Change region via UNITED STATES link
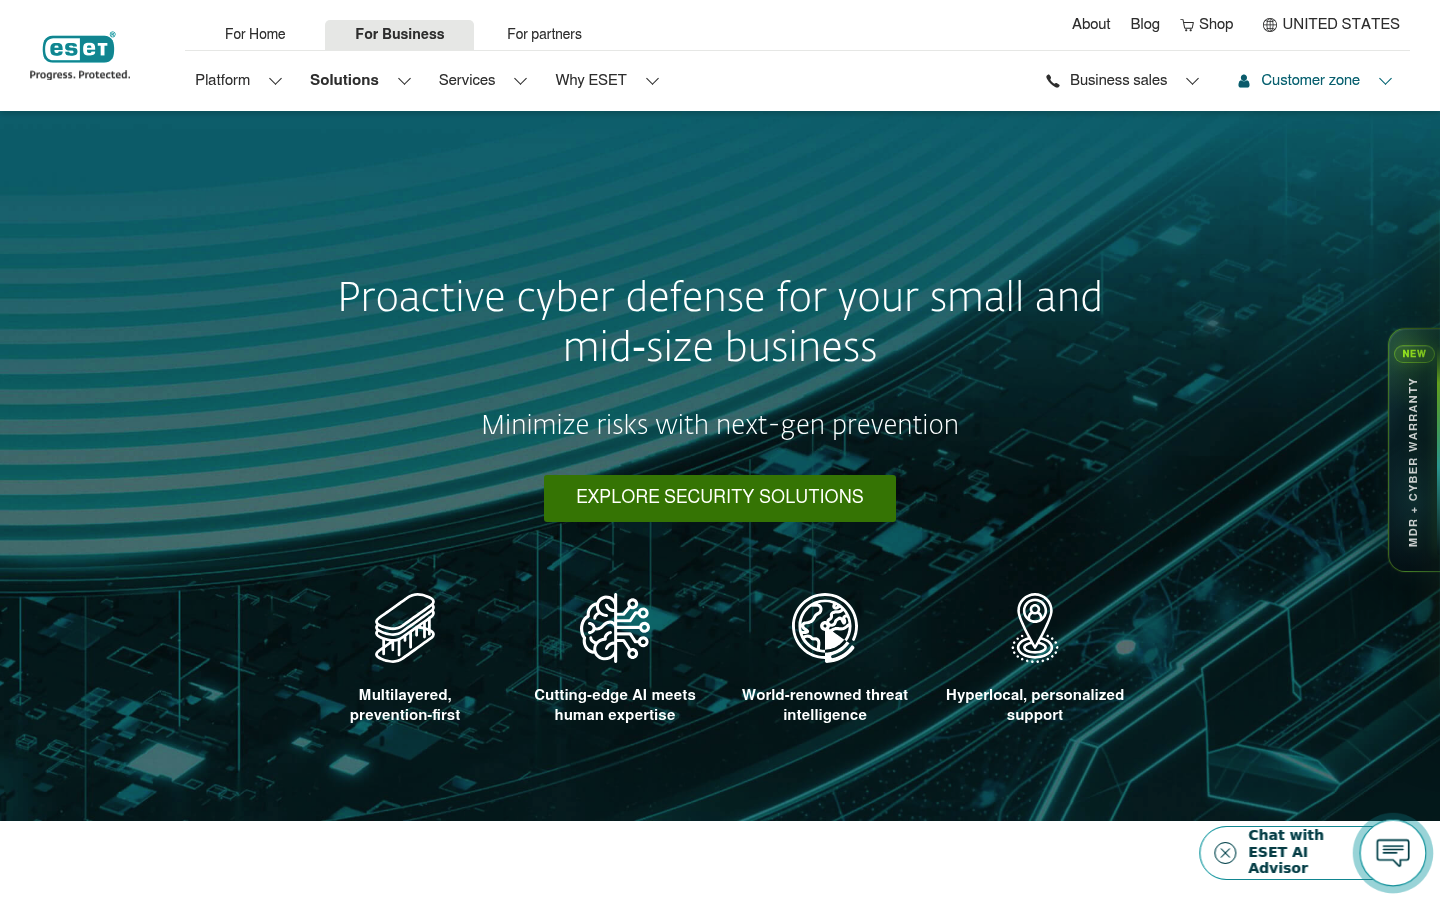Image resolution: width=1440 pixels, height=900 pixels. (x=1341, y=24)
